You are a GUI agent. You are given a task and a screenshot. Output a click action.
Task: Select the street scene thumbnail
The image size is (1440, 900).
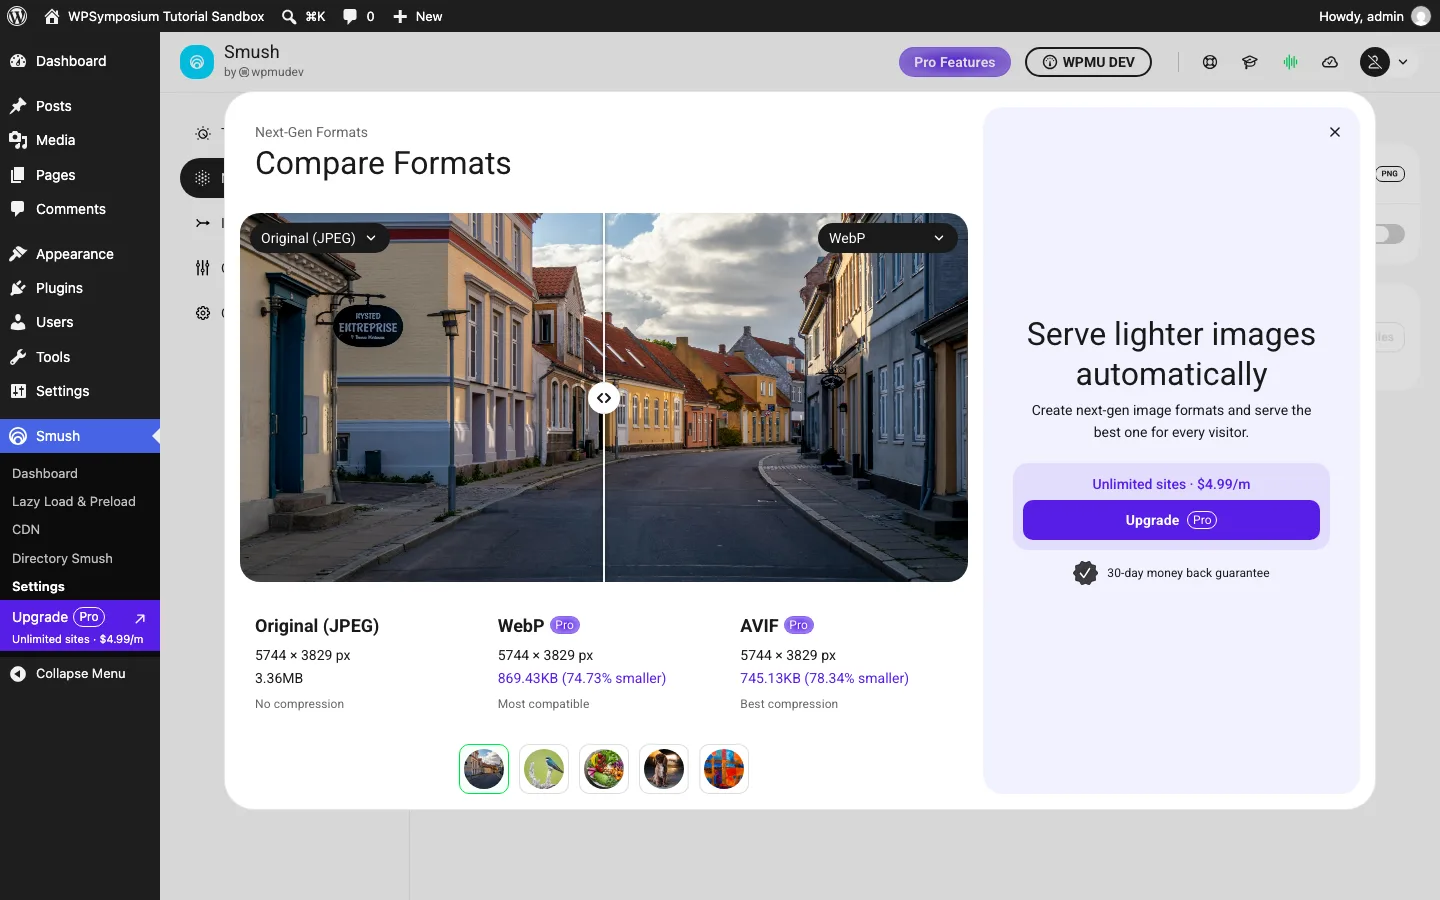(x=484, y=769)
